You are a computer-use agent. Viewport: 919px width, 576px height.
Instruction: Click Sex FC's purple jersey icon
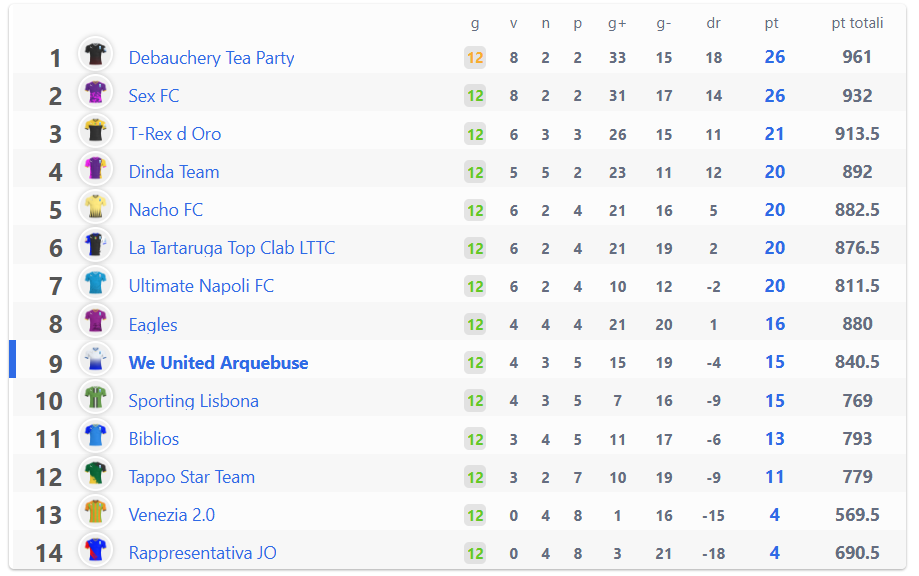click(95, 93)
